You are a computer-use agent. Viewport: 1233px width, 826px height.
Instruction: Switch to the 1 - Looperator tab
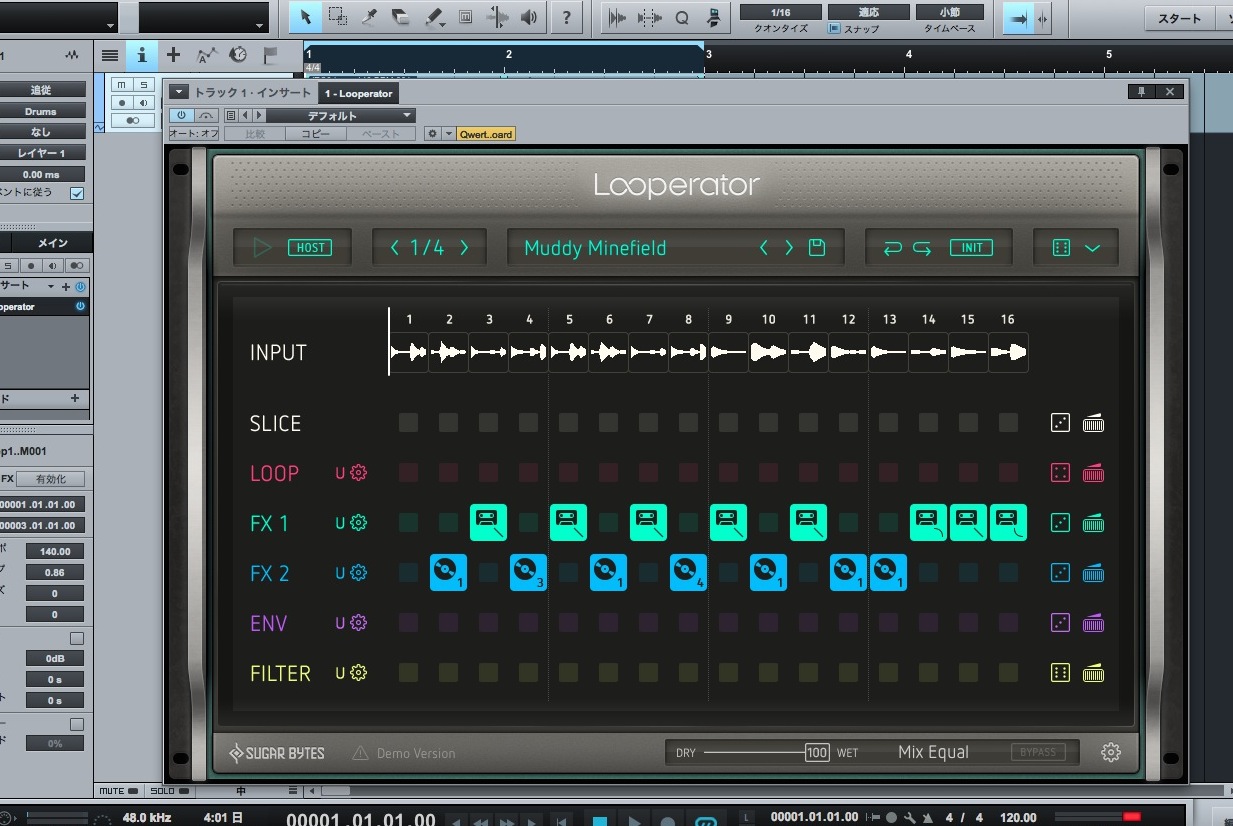pyautogui.click(x=359, y=93)
